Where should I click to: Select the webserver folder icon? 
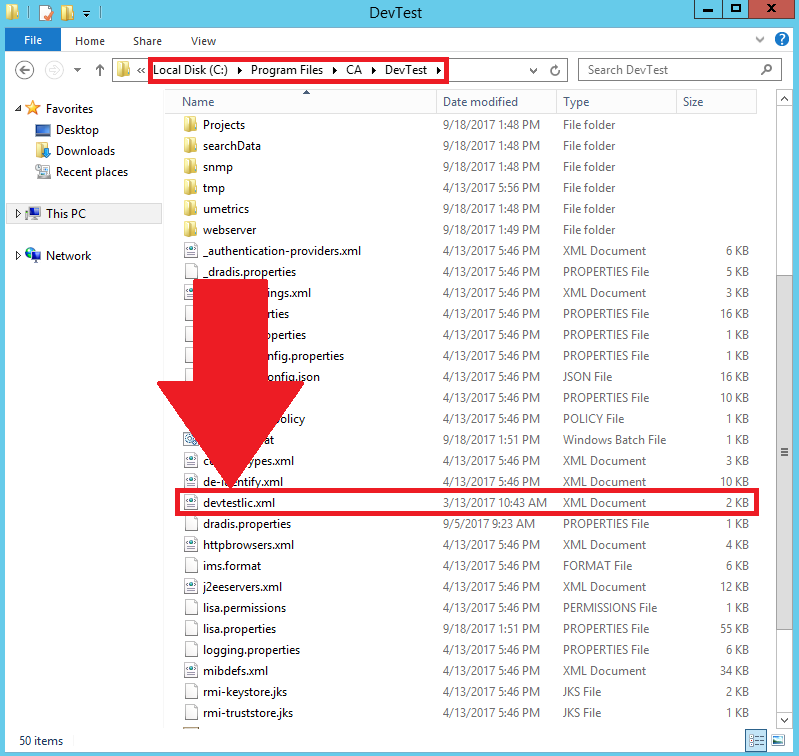tap(191, 229)
